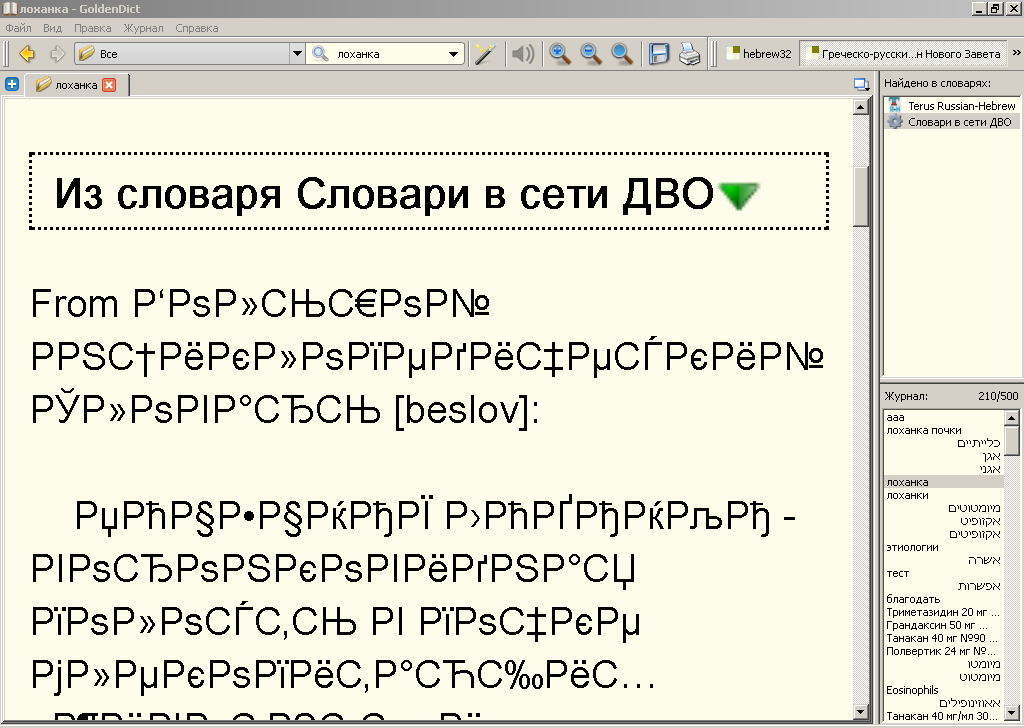Switch to the лоханка tab
Viewport: 1024px width, 728px height.
coord(76,85)
